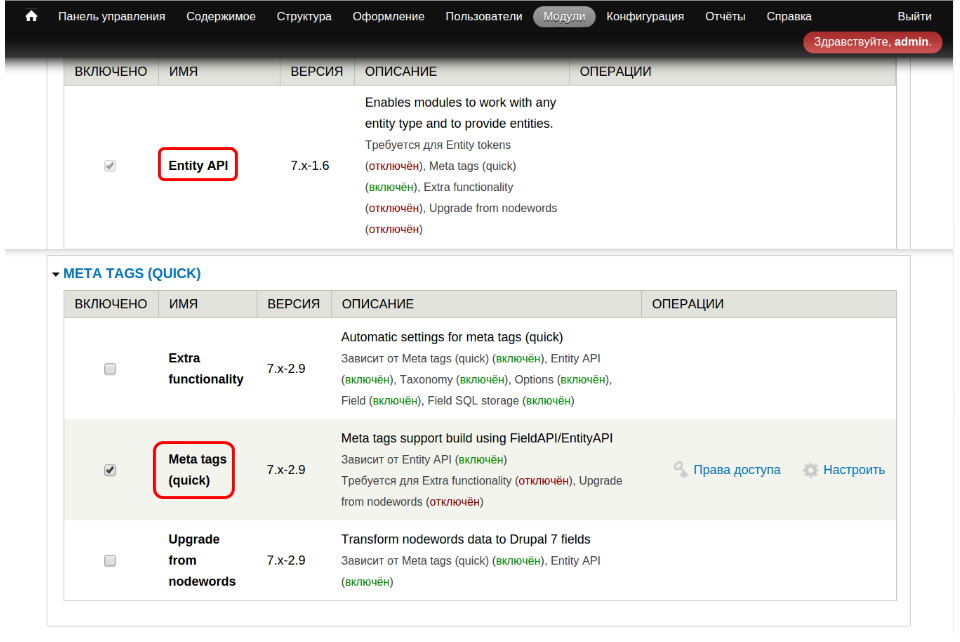Open the Права доступа link
The width and height of the screenshot is (960, 642).
pyautogui.click(x=737, y=470)
